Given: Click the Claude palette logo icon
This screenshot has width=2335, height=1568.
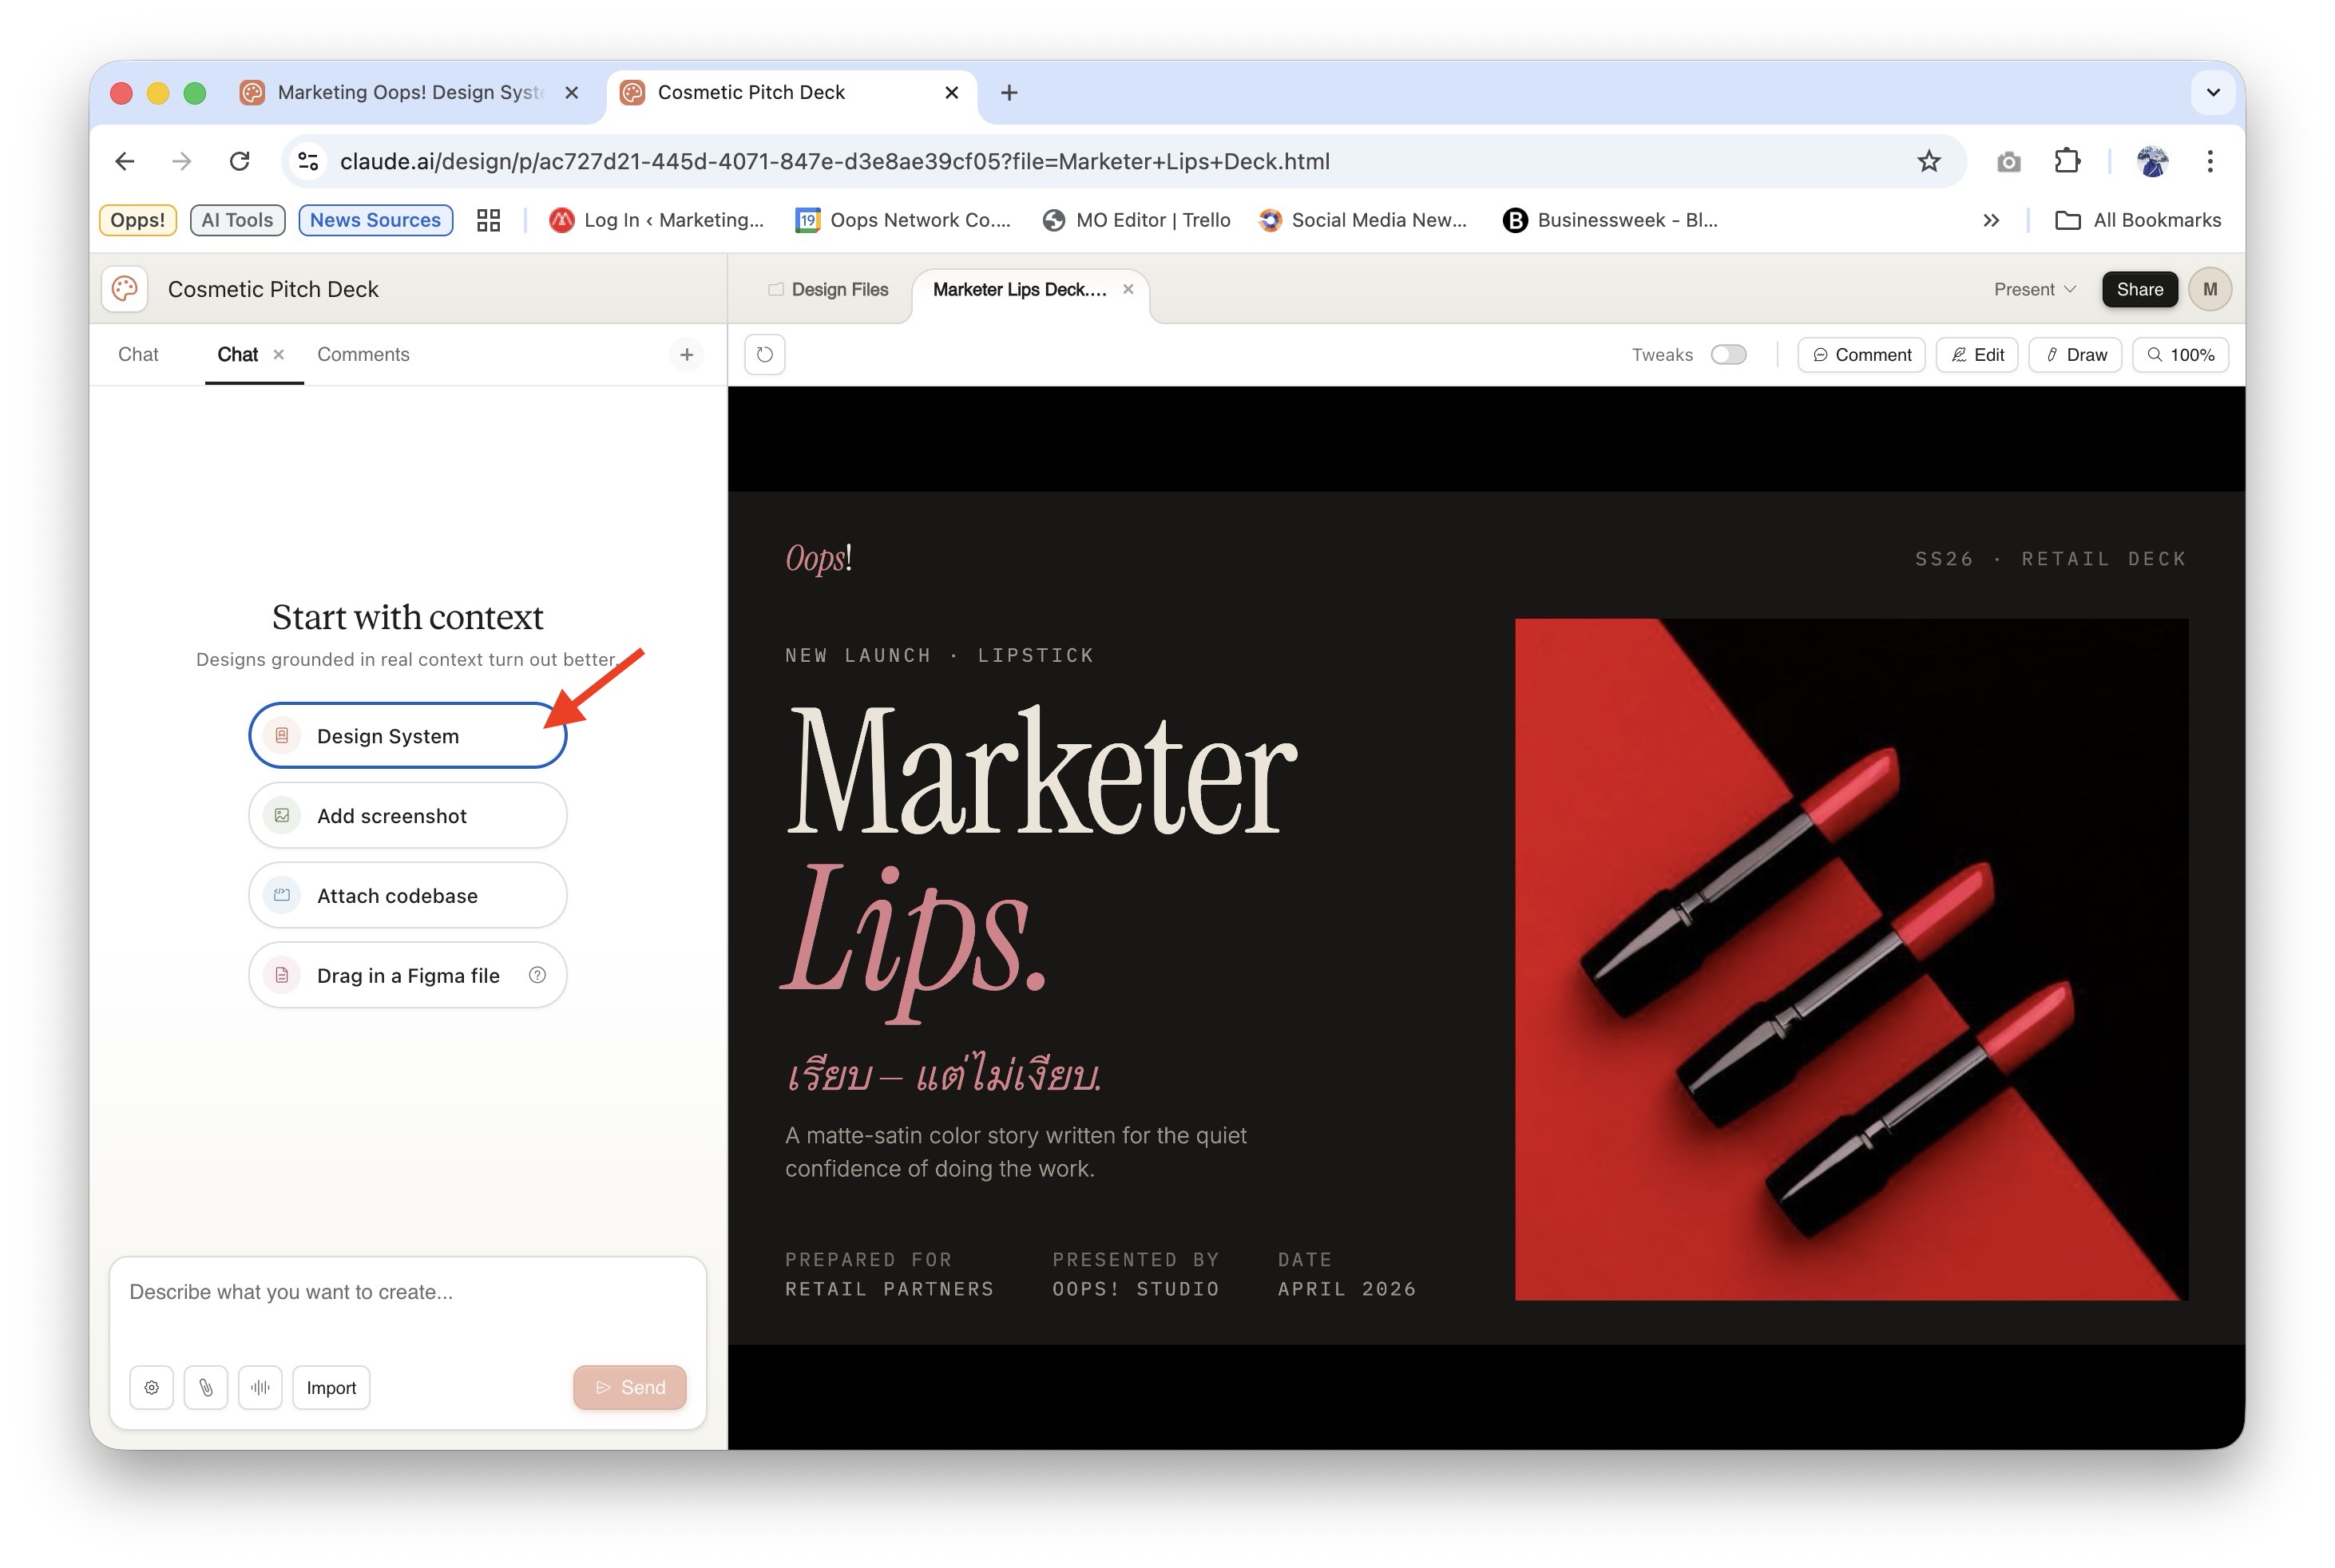Looking at the screenshot, I should point(125,289).
